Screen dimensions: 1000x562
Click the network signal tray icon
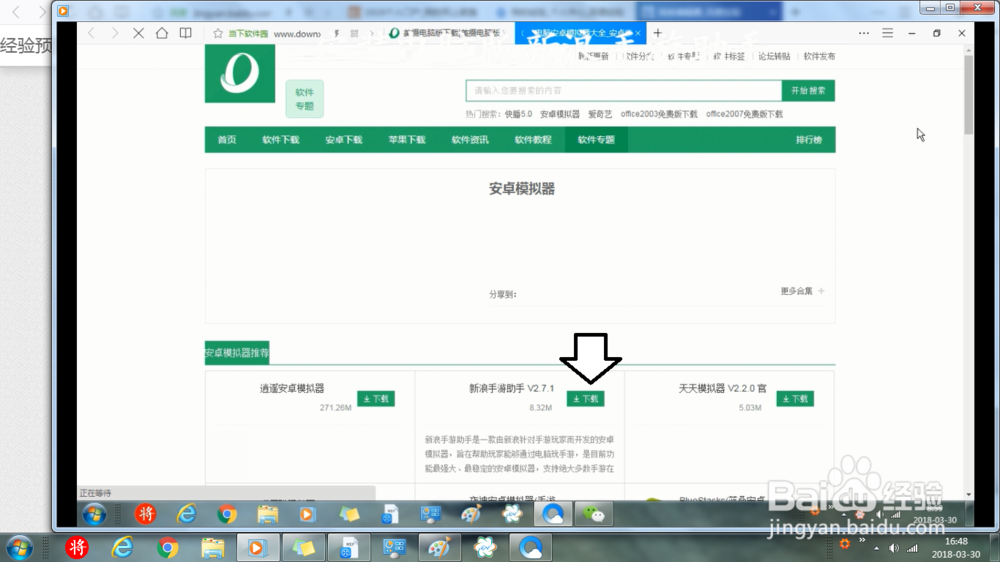click(x=913, y=549)
